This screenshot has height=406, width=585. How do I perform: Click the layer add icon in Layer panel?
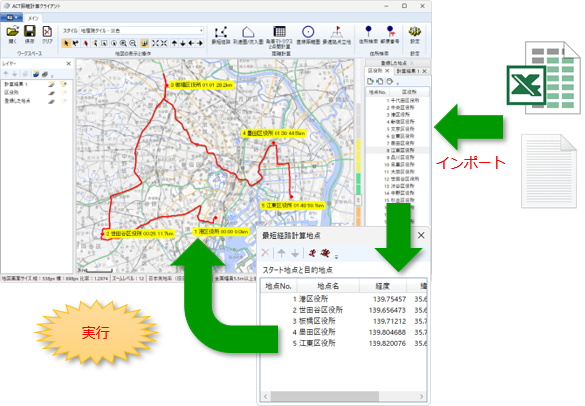click(x=35, y=74)
